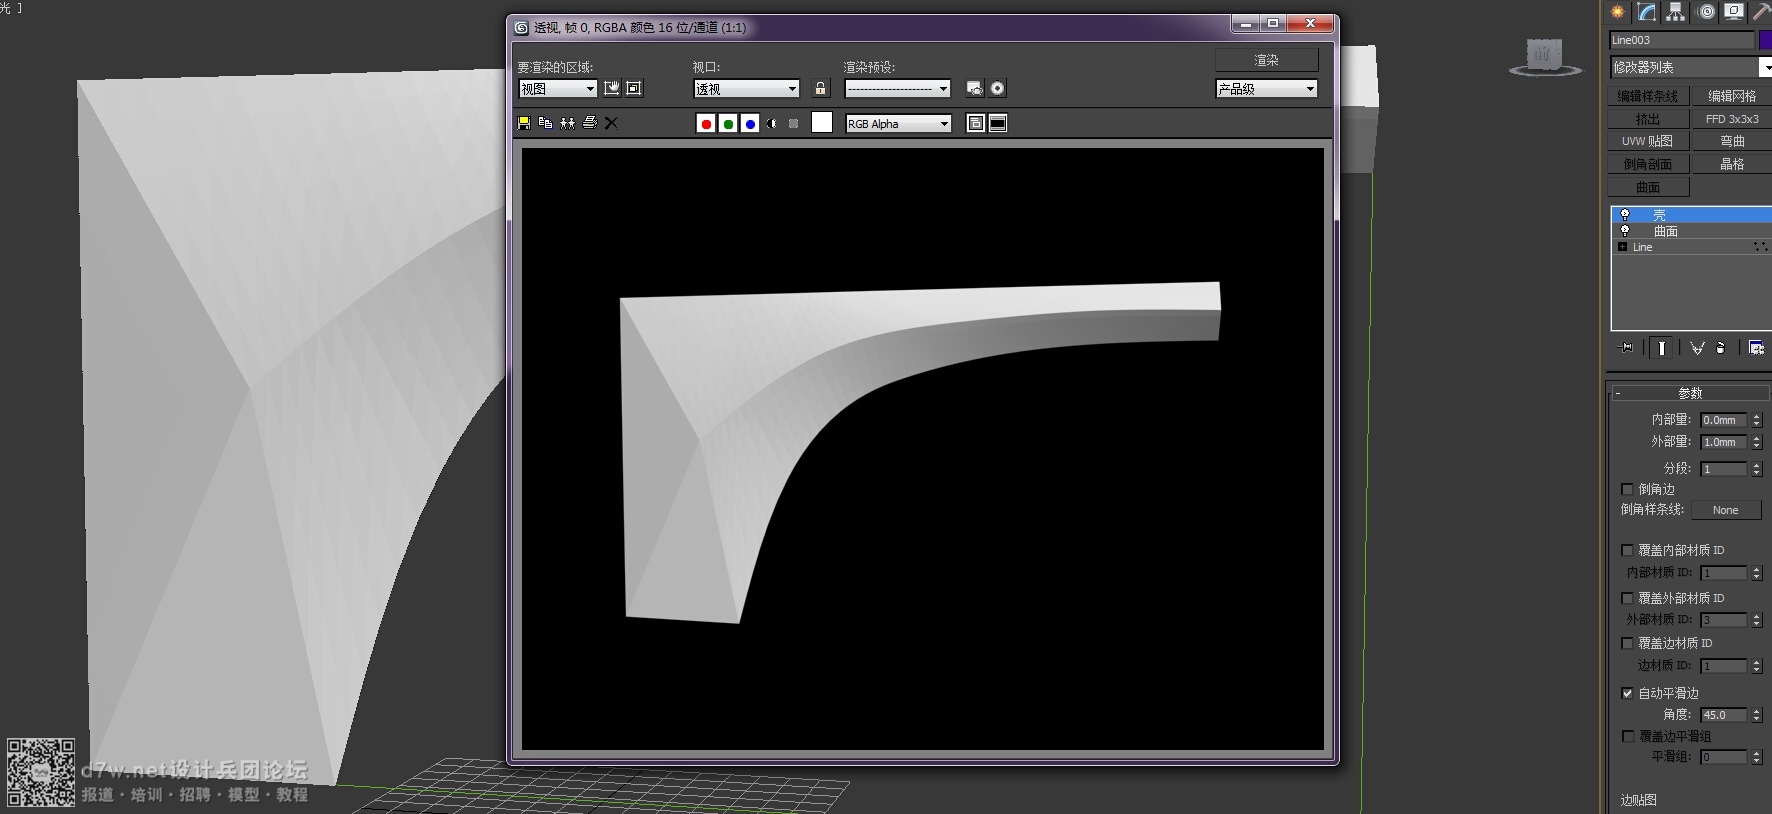Click the edit region icon

612,88
